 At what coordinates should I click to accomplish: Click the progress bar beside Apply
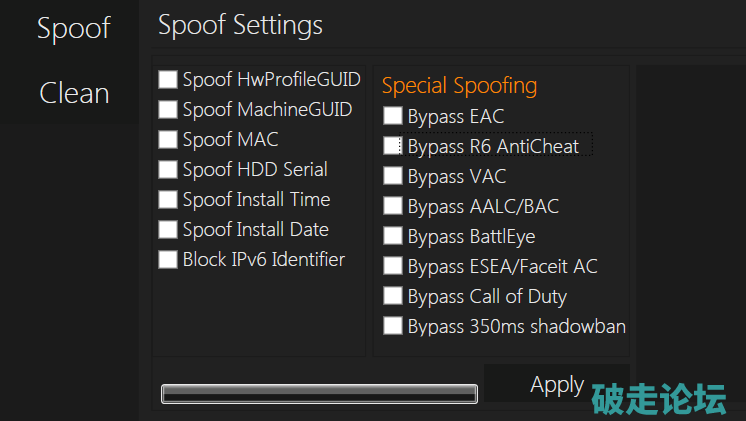(319, 394)
